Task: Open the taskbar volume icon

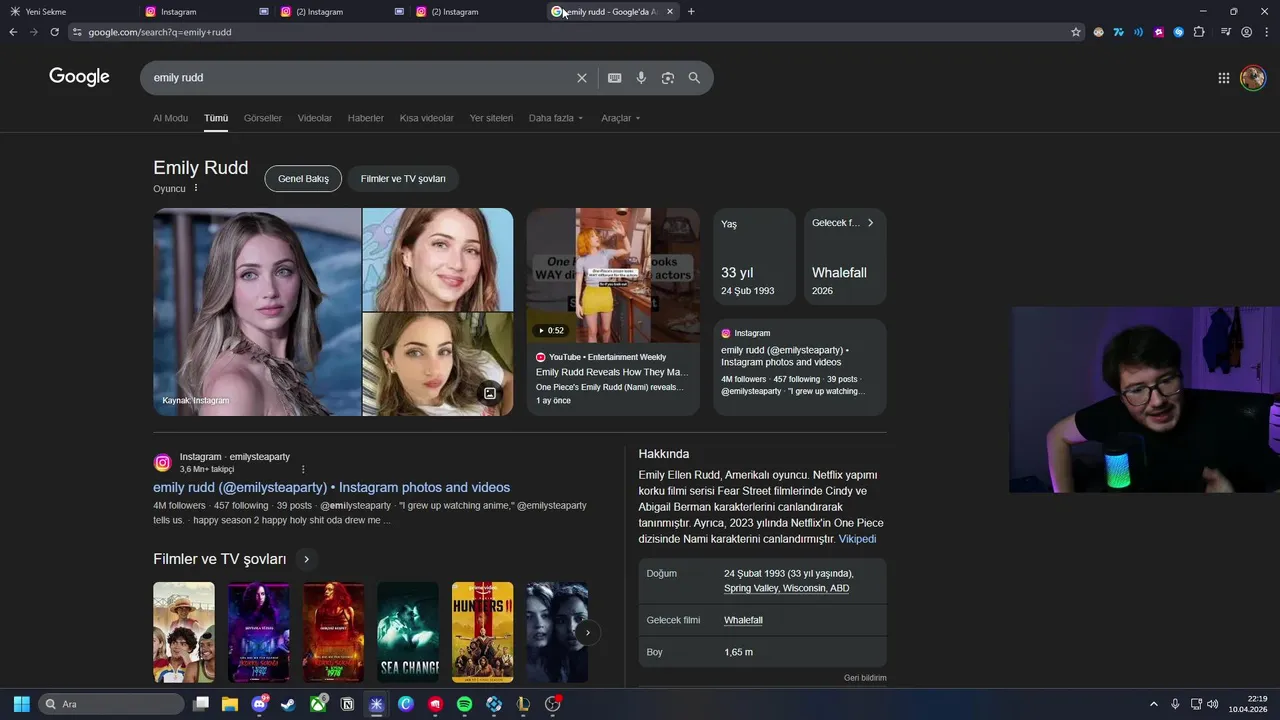Action: (x=1213, y=704)
